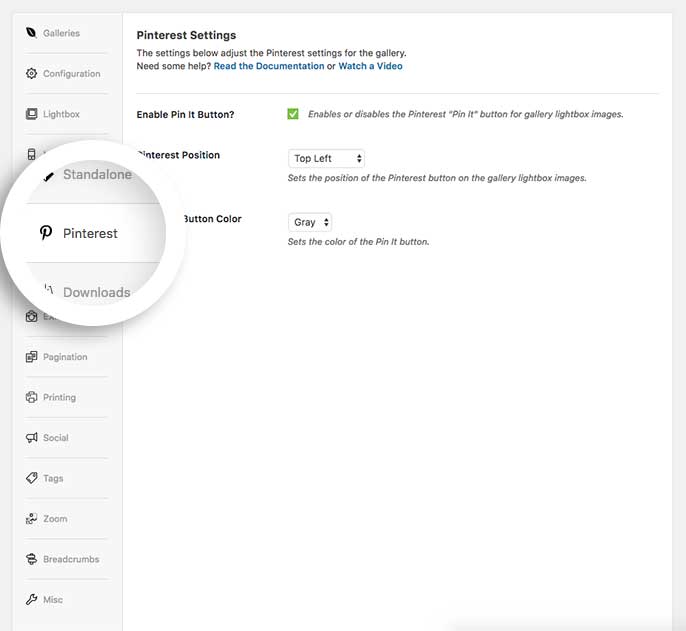Open the Tags settings tab
This screenshot has width=686, height=631.
click(53, 478)
